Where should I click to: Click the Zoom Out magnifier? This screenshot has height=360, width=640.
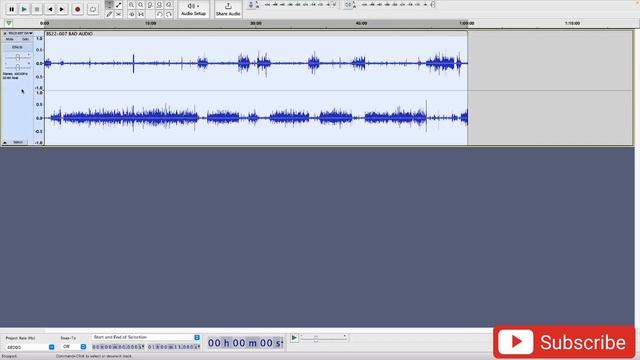[x=141, y=5]
